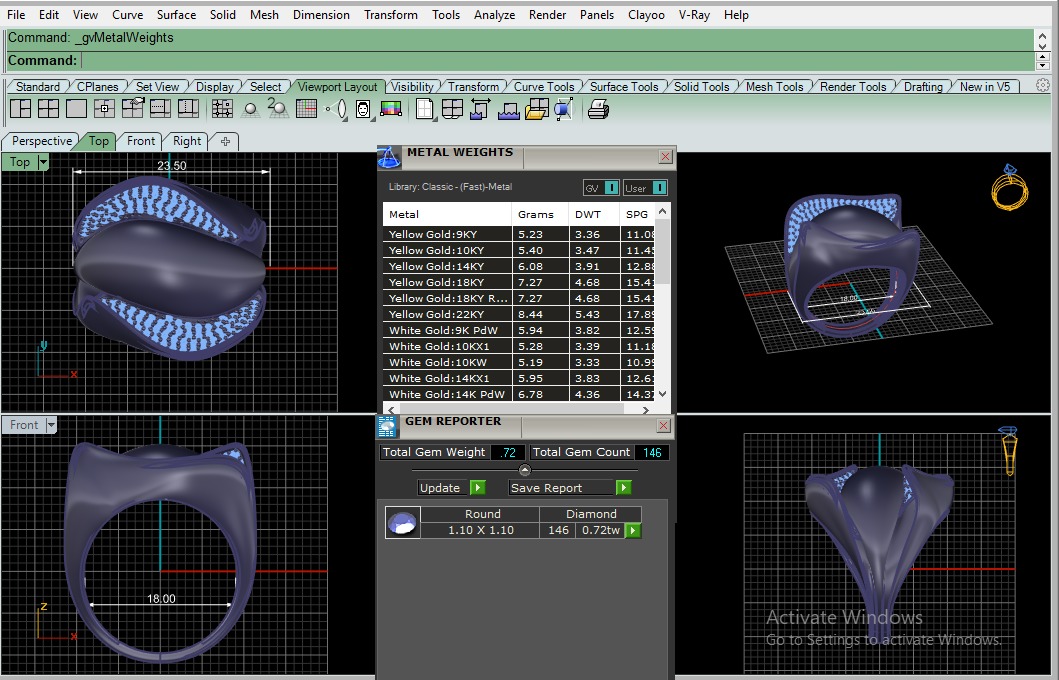The image size is (1059, 680).
Task: Open the Render menu
Action: (548, 15)
